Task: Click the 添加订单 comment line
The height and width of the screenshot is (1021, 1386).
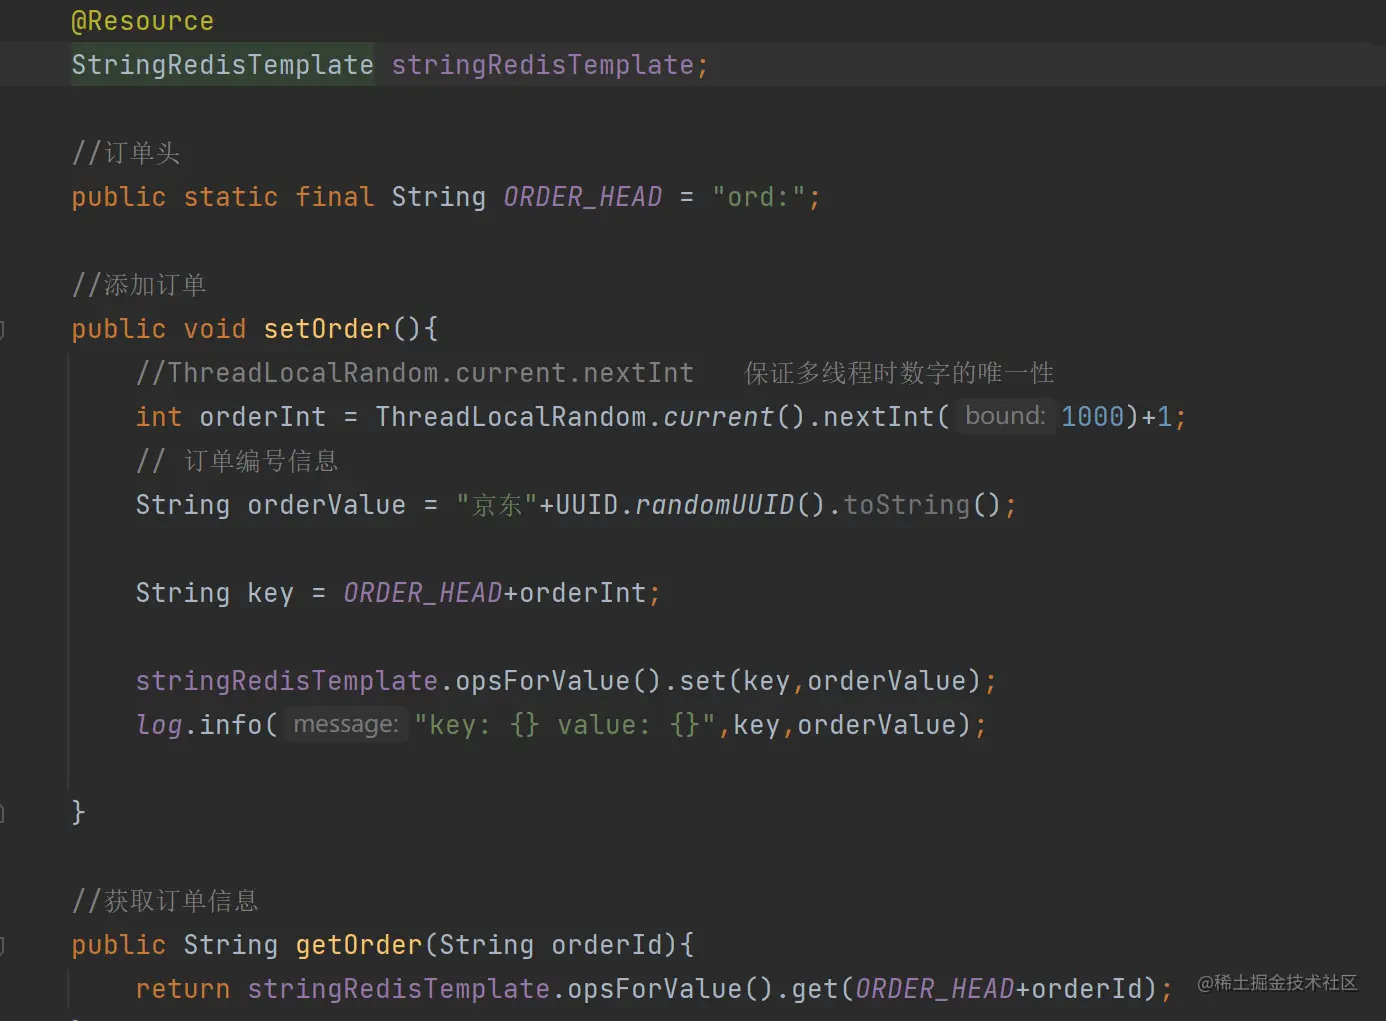Action: (139, 284)
